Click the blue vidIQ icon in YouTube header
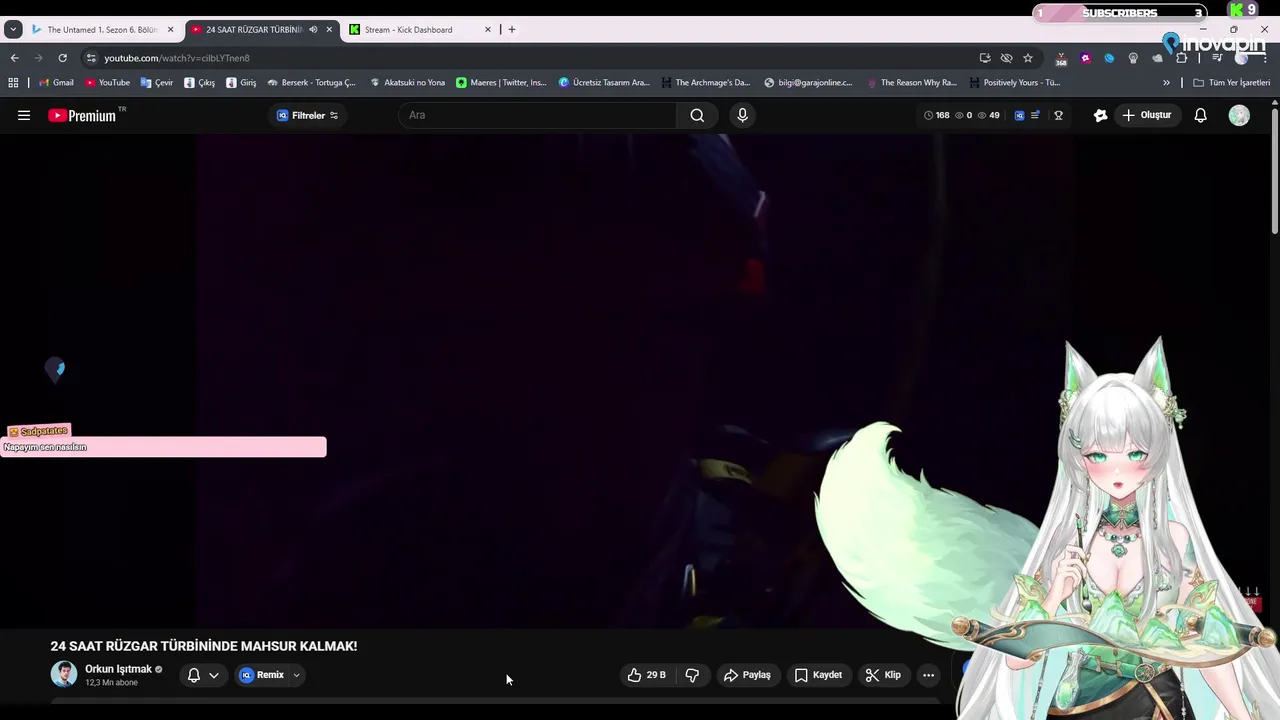 click(x=1019, y=115)
